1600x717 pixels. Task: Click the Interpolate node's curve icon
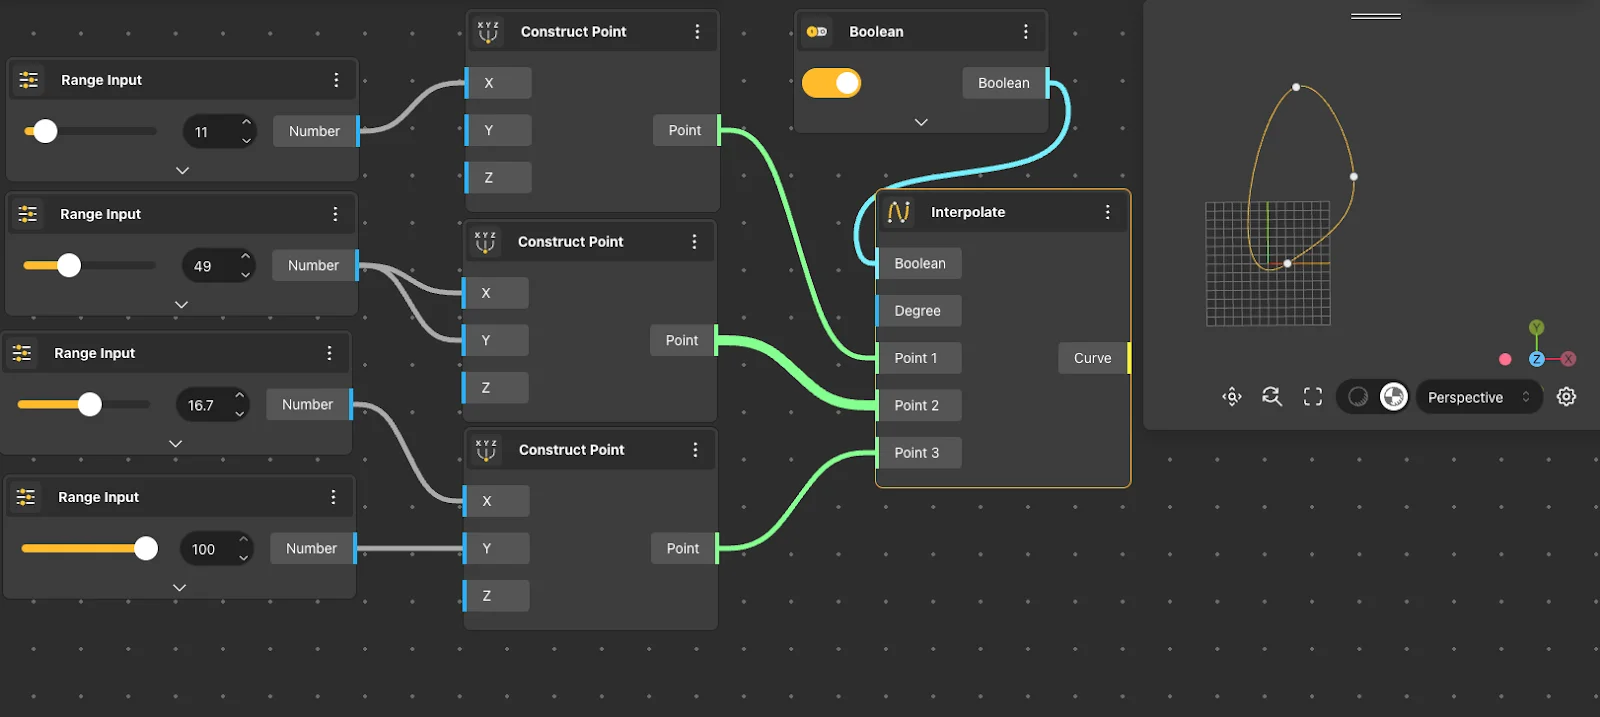tap(898, 212)
